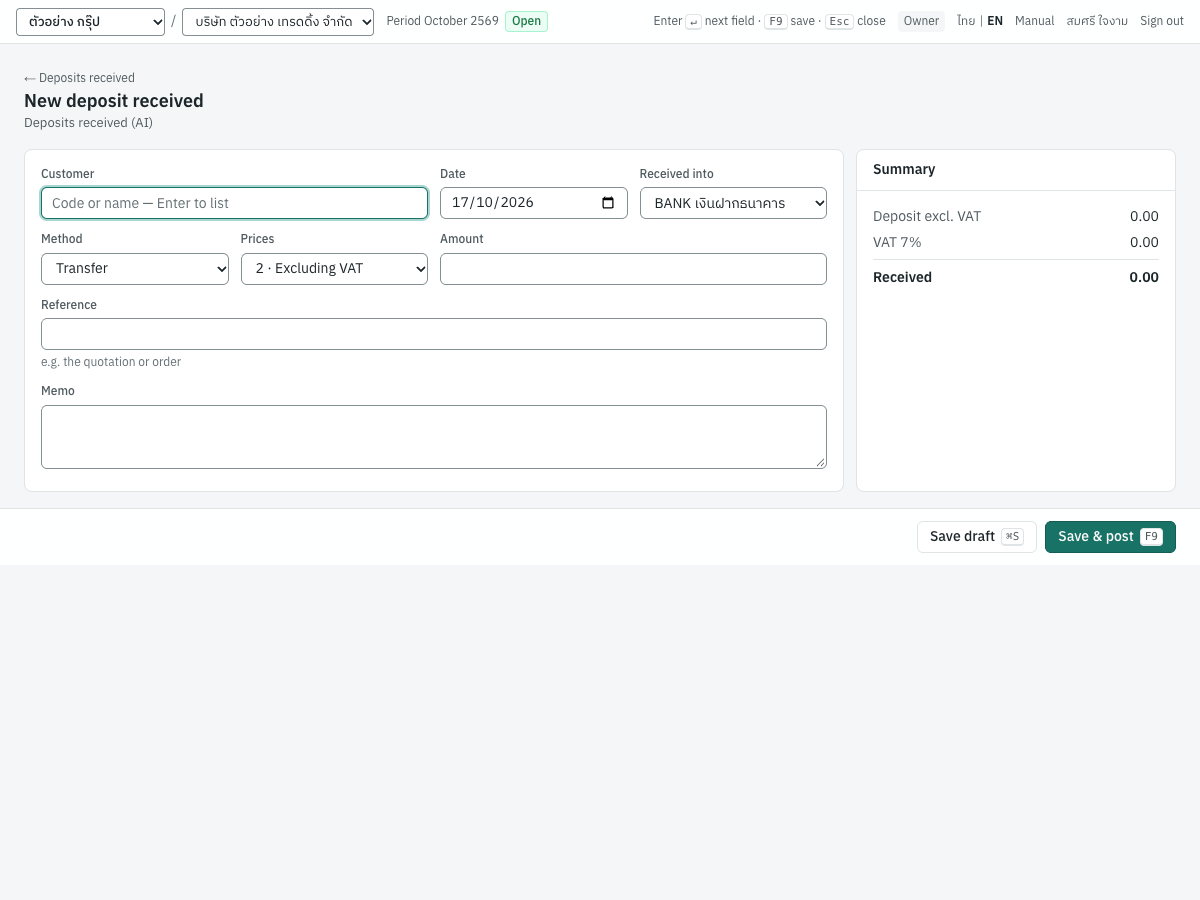Click the Summary panel heading

point(904,170)
